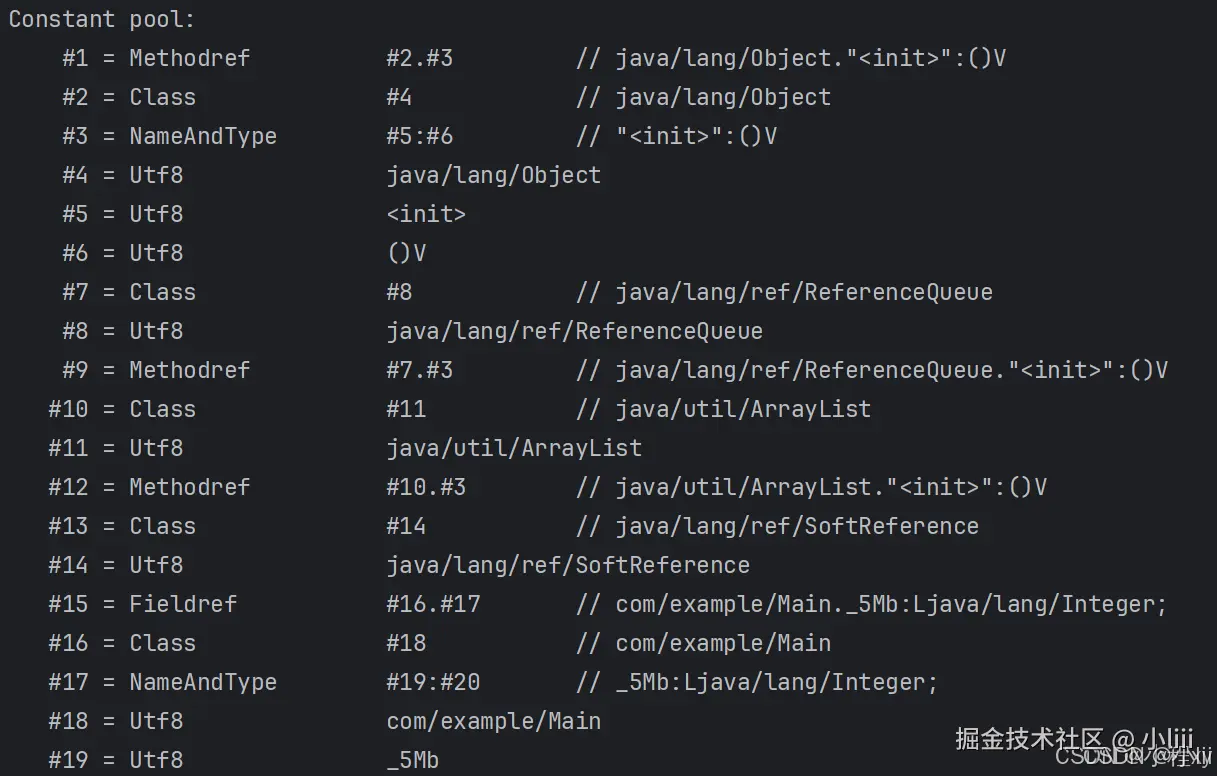Click the "#5:#6" NameAndType reference

click(x=419, y=136)
